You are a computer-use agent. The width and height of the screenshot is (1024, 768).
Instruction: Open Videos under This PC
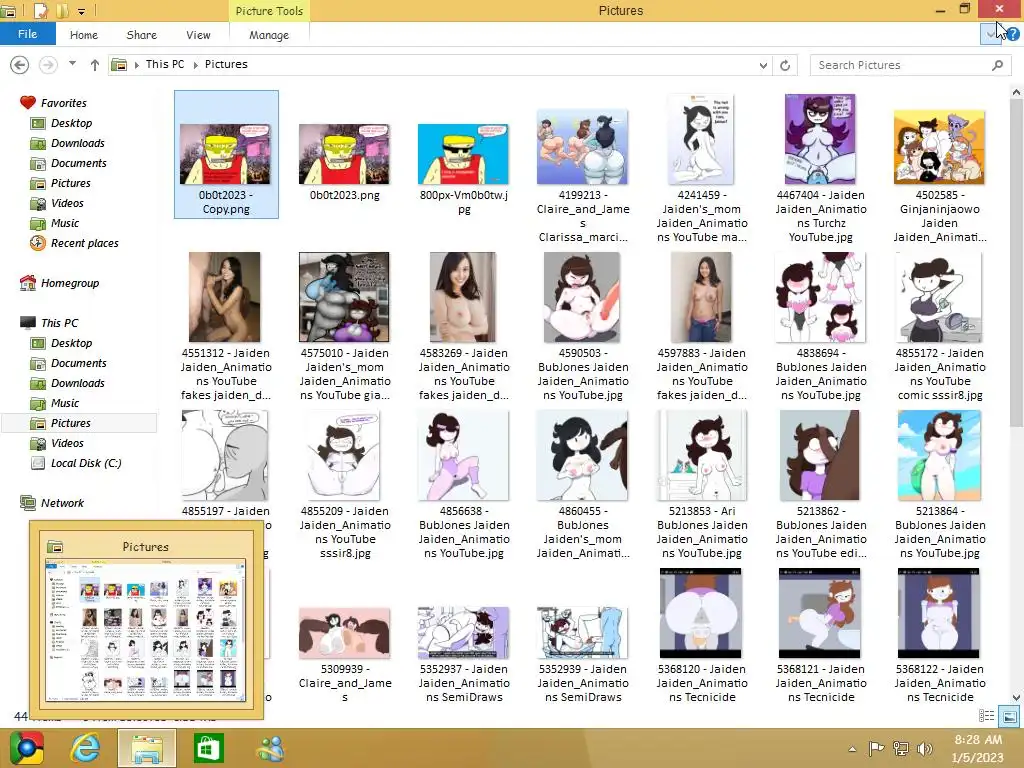coord(67,443)
